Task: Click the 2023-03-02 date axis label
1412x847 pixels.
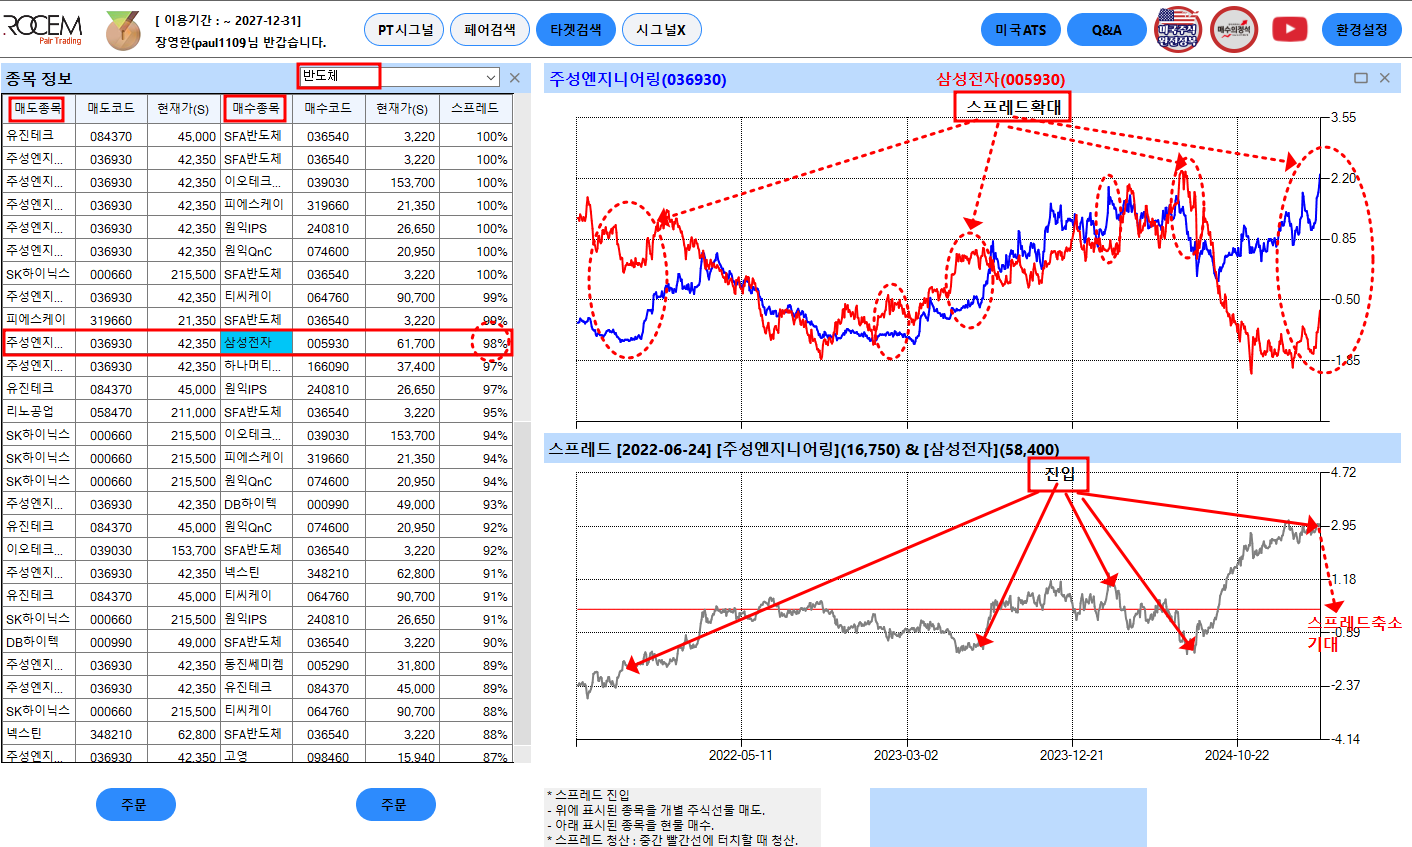Action: [x=906, y=755]
